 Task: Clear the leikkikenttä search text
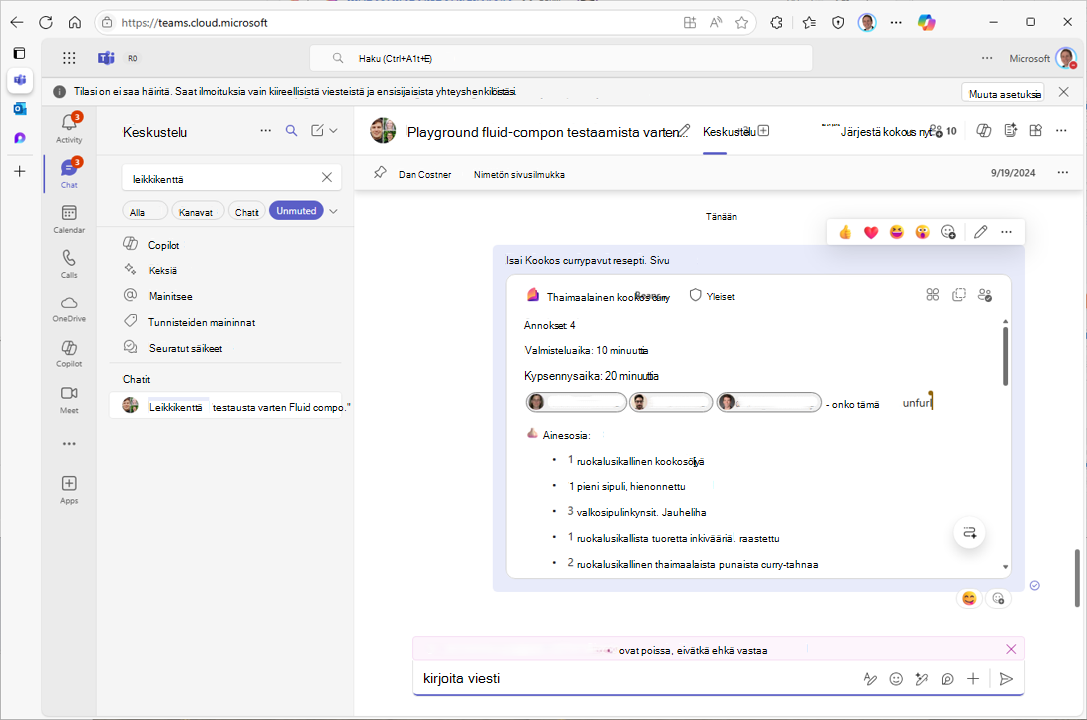[327, 177]
